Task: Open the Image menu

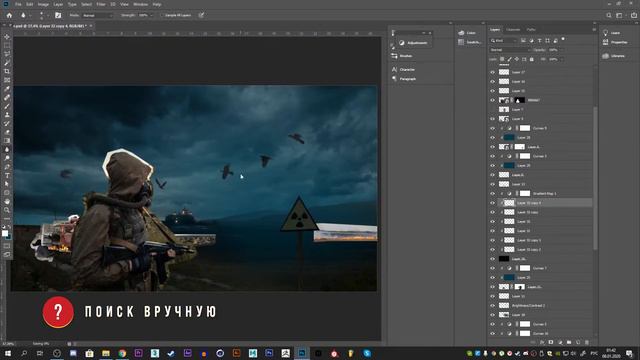Action: [x=43, y=4]
